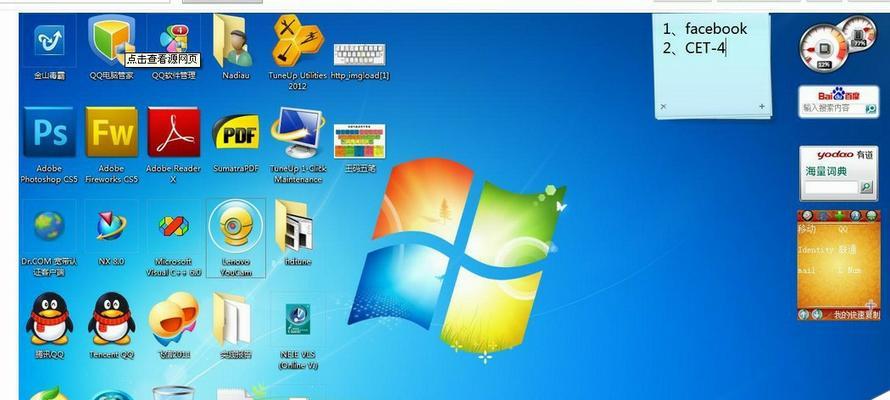Screen dimensions: 890x400
Task: Click the CET-4 line in sticky note
Action: pyautogui.click(x=705, y=48)
